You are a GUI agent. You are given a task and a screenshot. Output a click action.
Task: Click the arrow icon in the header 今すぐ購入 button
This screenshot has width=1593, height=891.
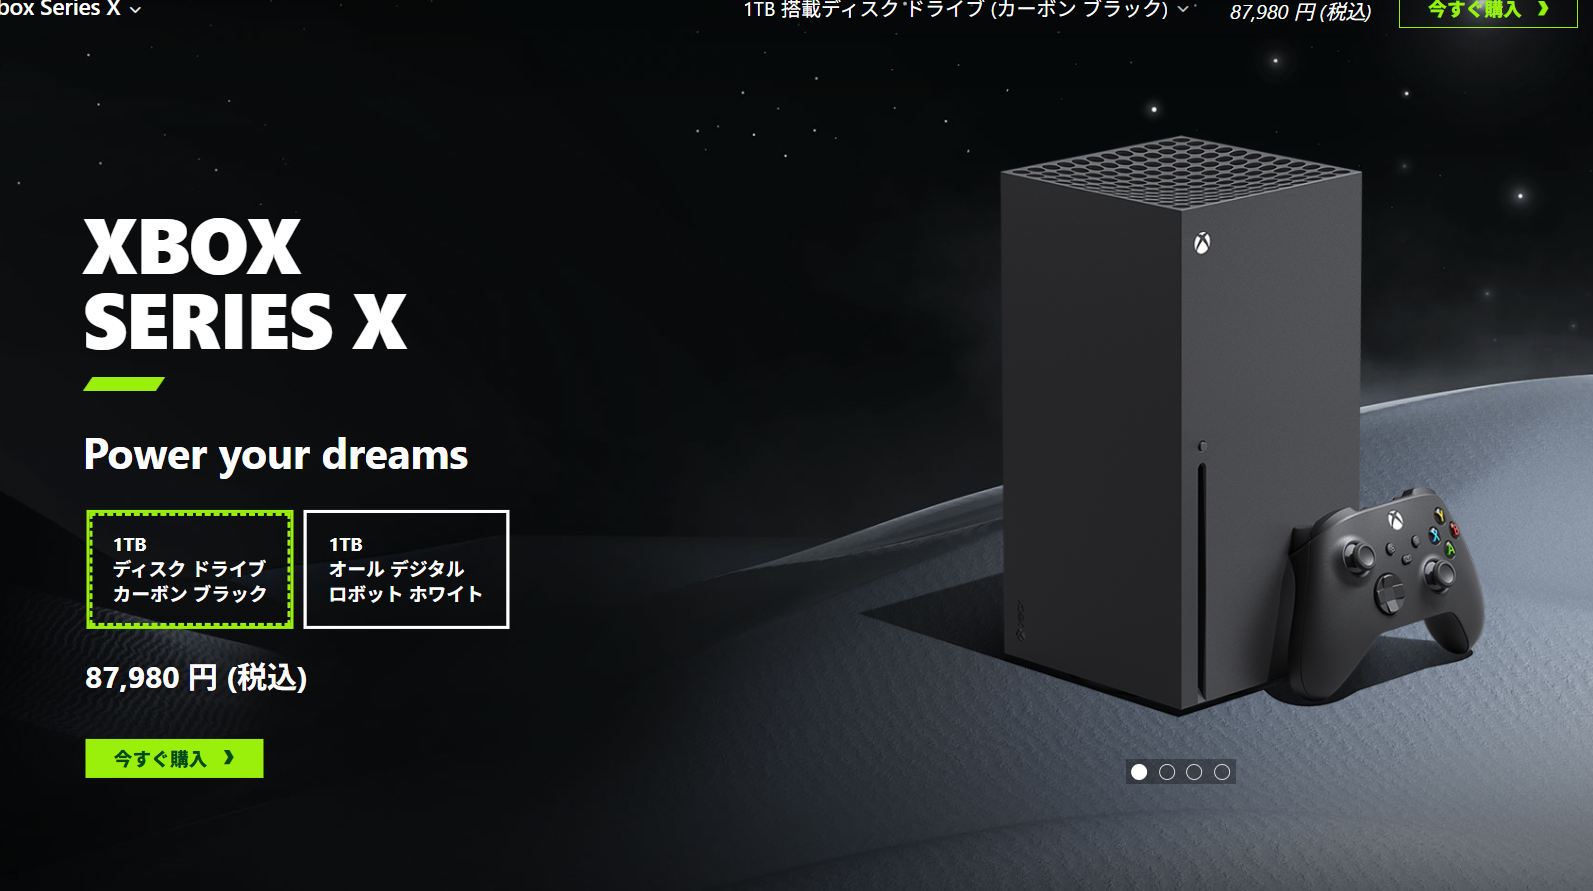point(1544,9)
